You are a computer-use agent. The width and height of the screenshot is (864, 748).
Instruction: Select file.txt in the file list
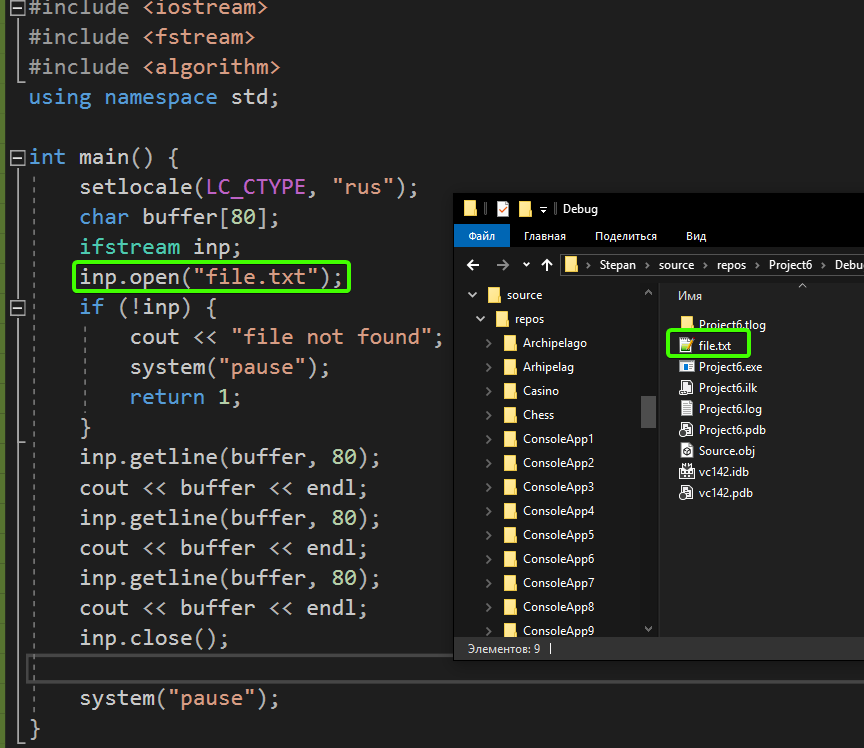[714, 346]
